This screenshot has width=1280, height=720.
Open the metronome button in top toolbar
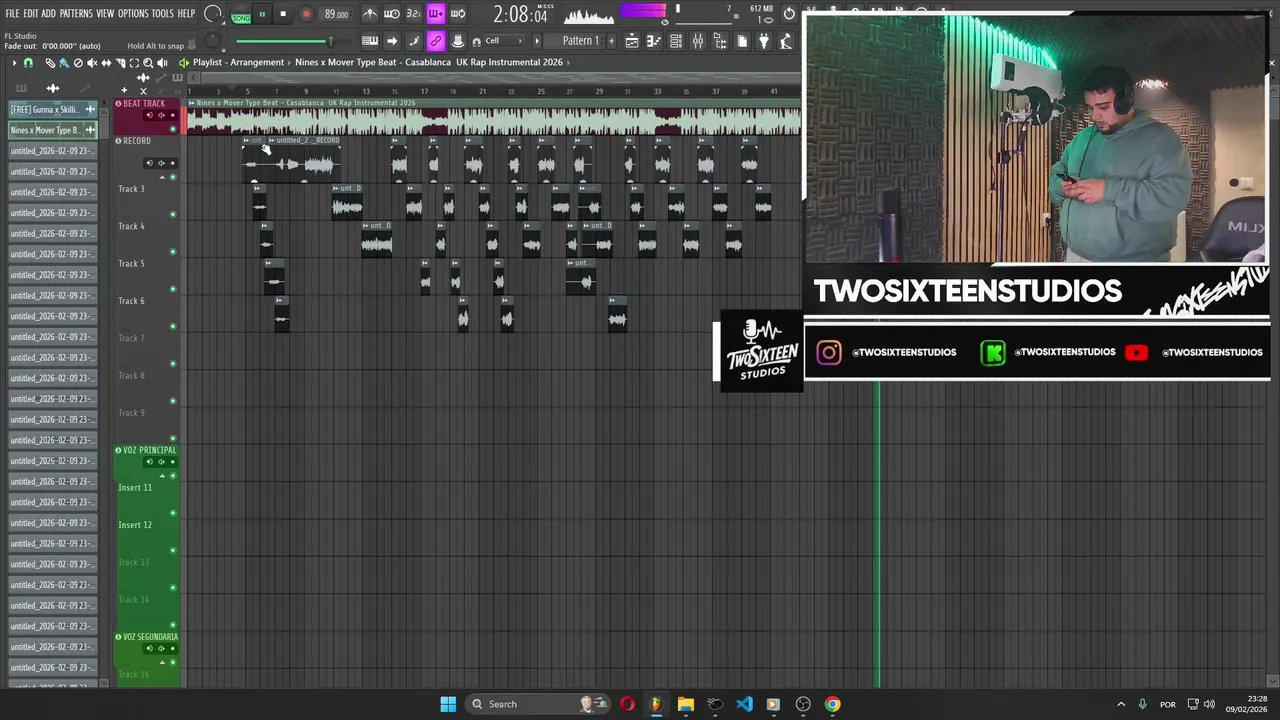click(370, 14)
